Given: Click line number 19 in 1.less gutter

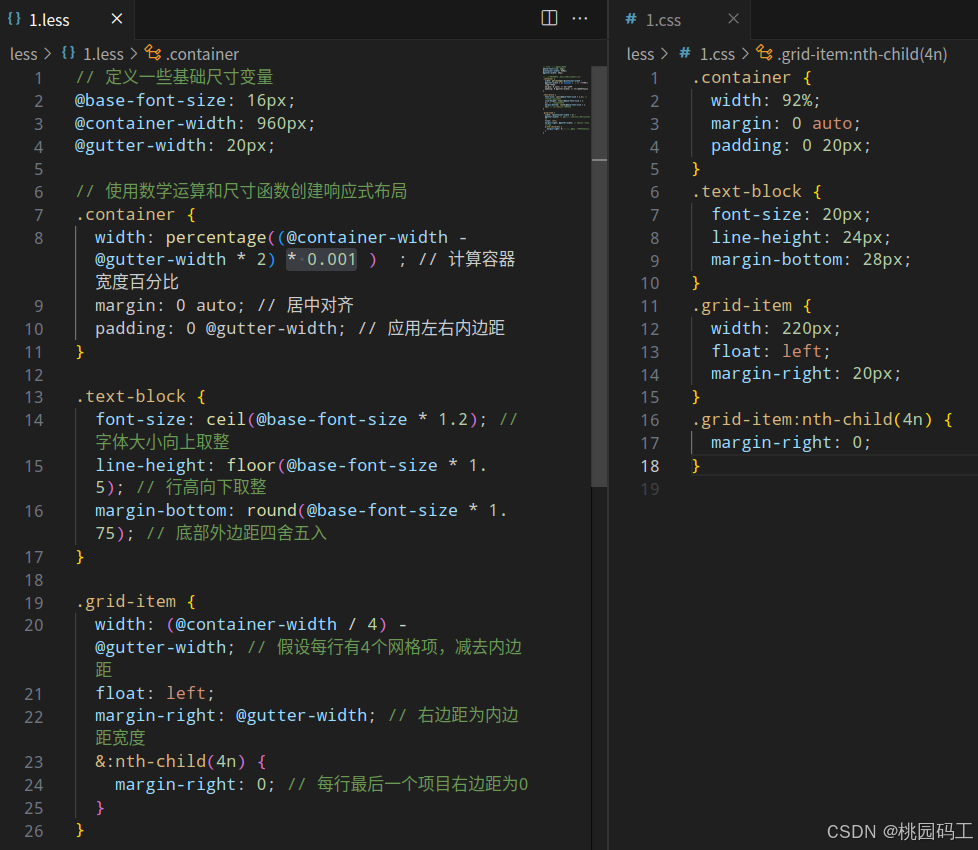Looking at the screenshot, I should point(34,602).
